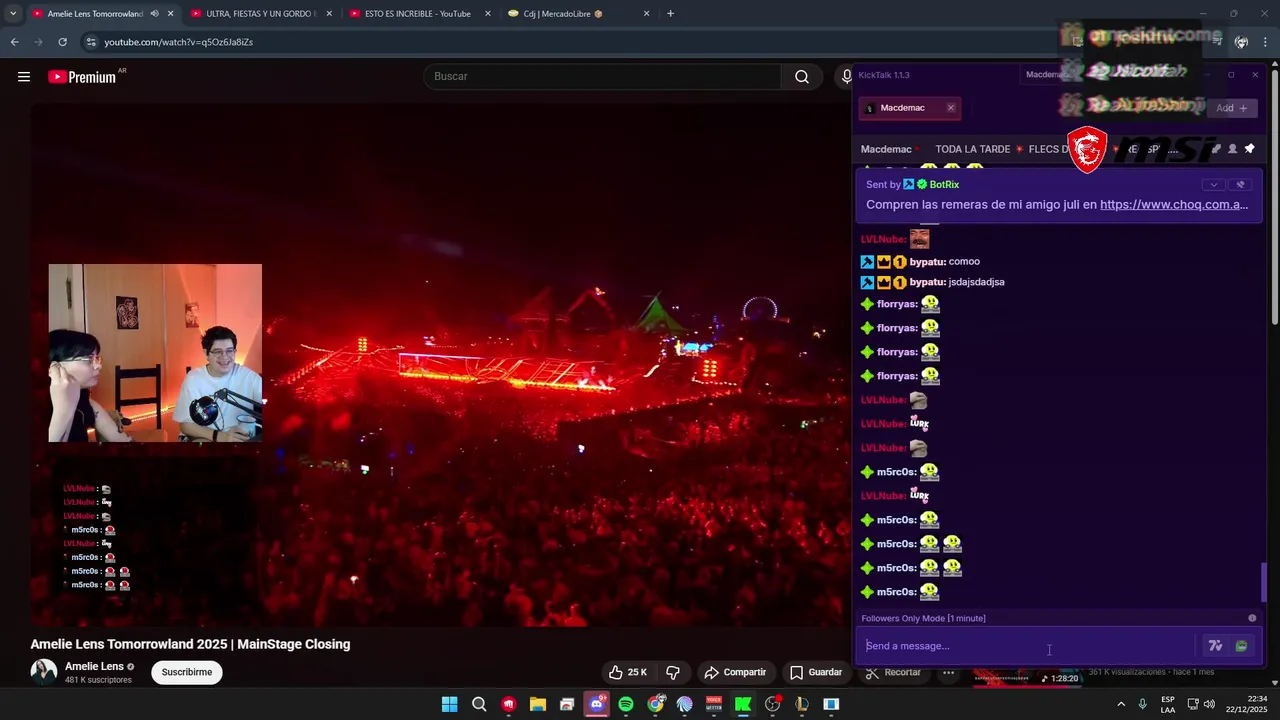The width and height of the screenshot is (1280, 720).
Task: Switch ESP LAA keyboard language
Action: tap(1168, 704)
